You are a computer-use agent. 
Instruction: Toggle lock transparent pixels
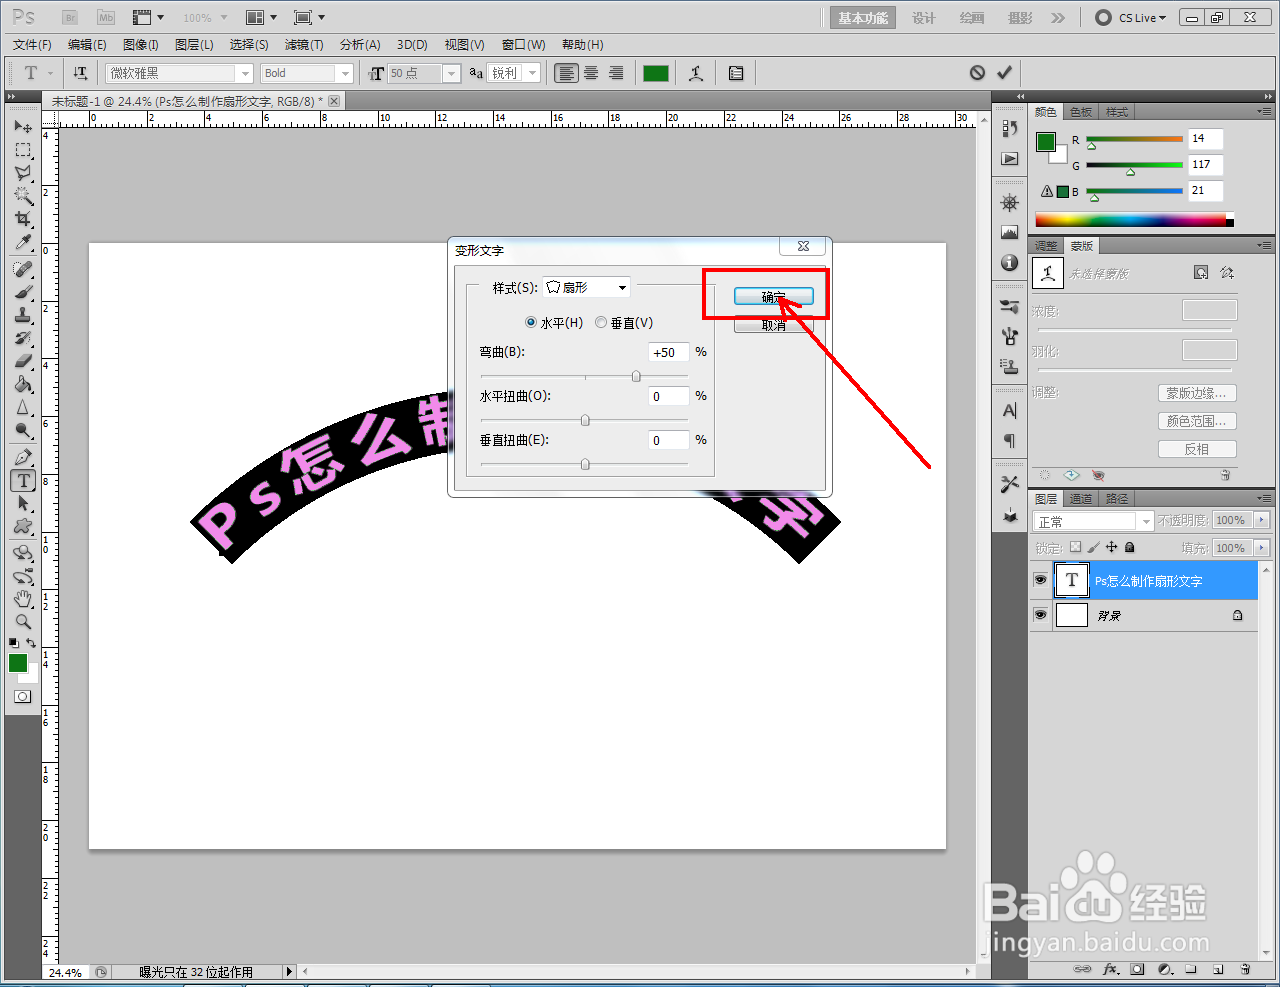[x=1075, y=547]
